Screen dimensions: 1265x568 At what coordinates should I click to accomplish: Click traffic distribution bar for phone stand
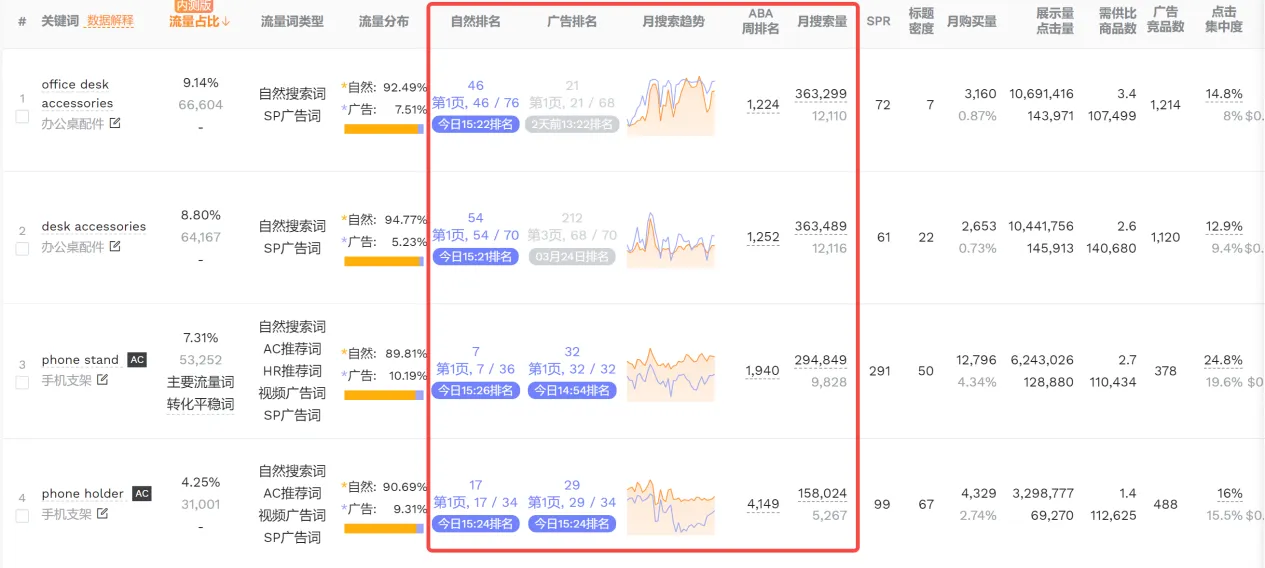(x=384, y=395)
